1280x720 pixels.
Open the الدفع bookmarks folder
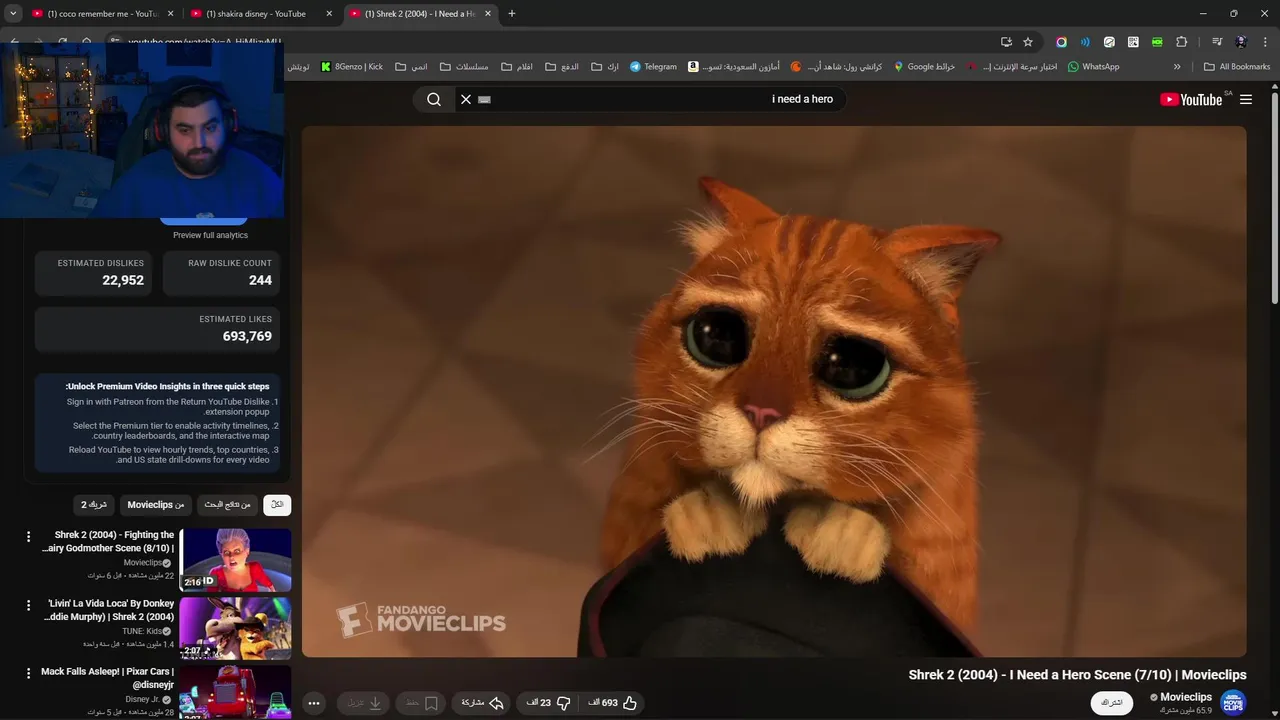pyautogui.click(x=562, y=67)
